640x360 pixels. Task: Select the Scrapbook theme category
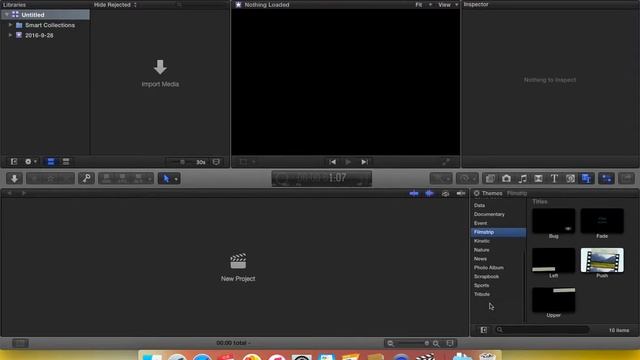(x=487, y=276)
